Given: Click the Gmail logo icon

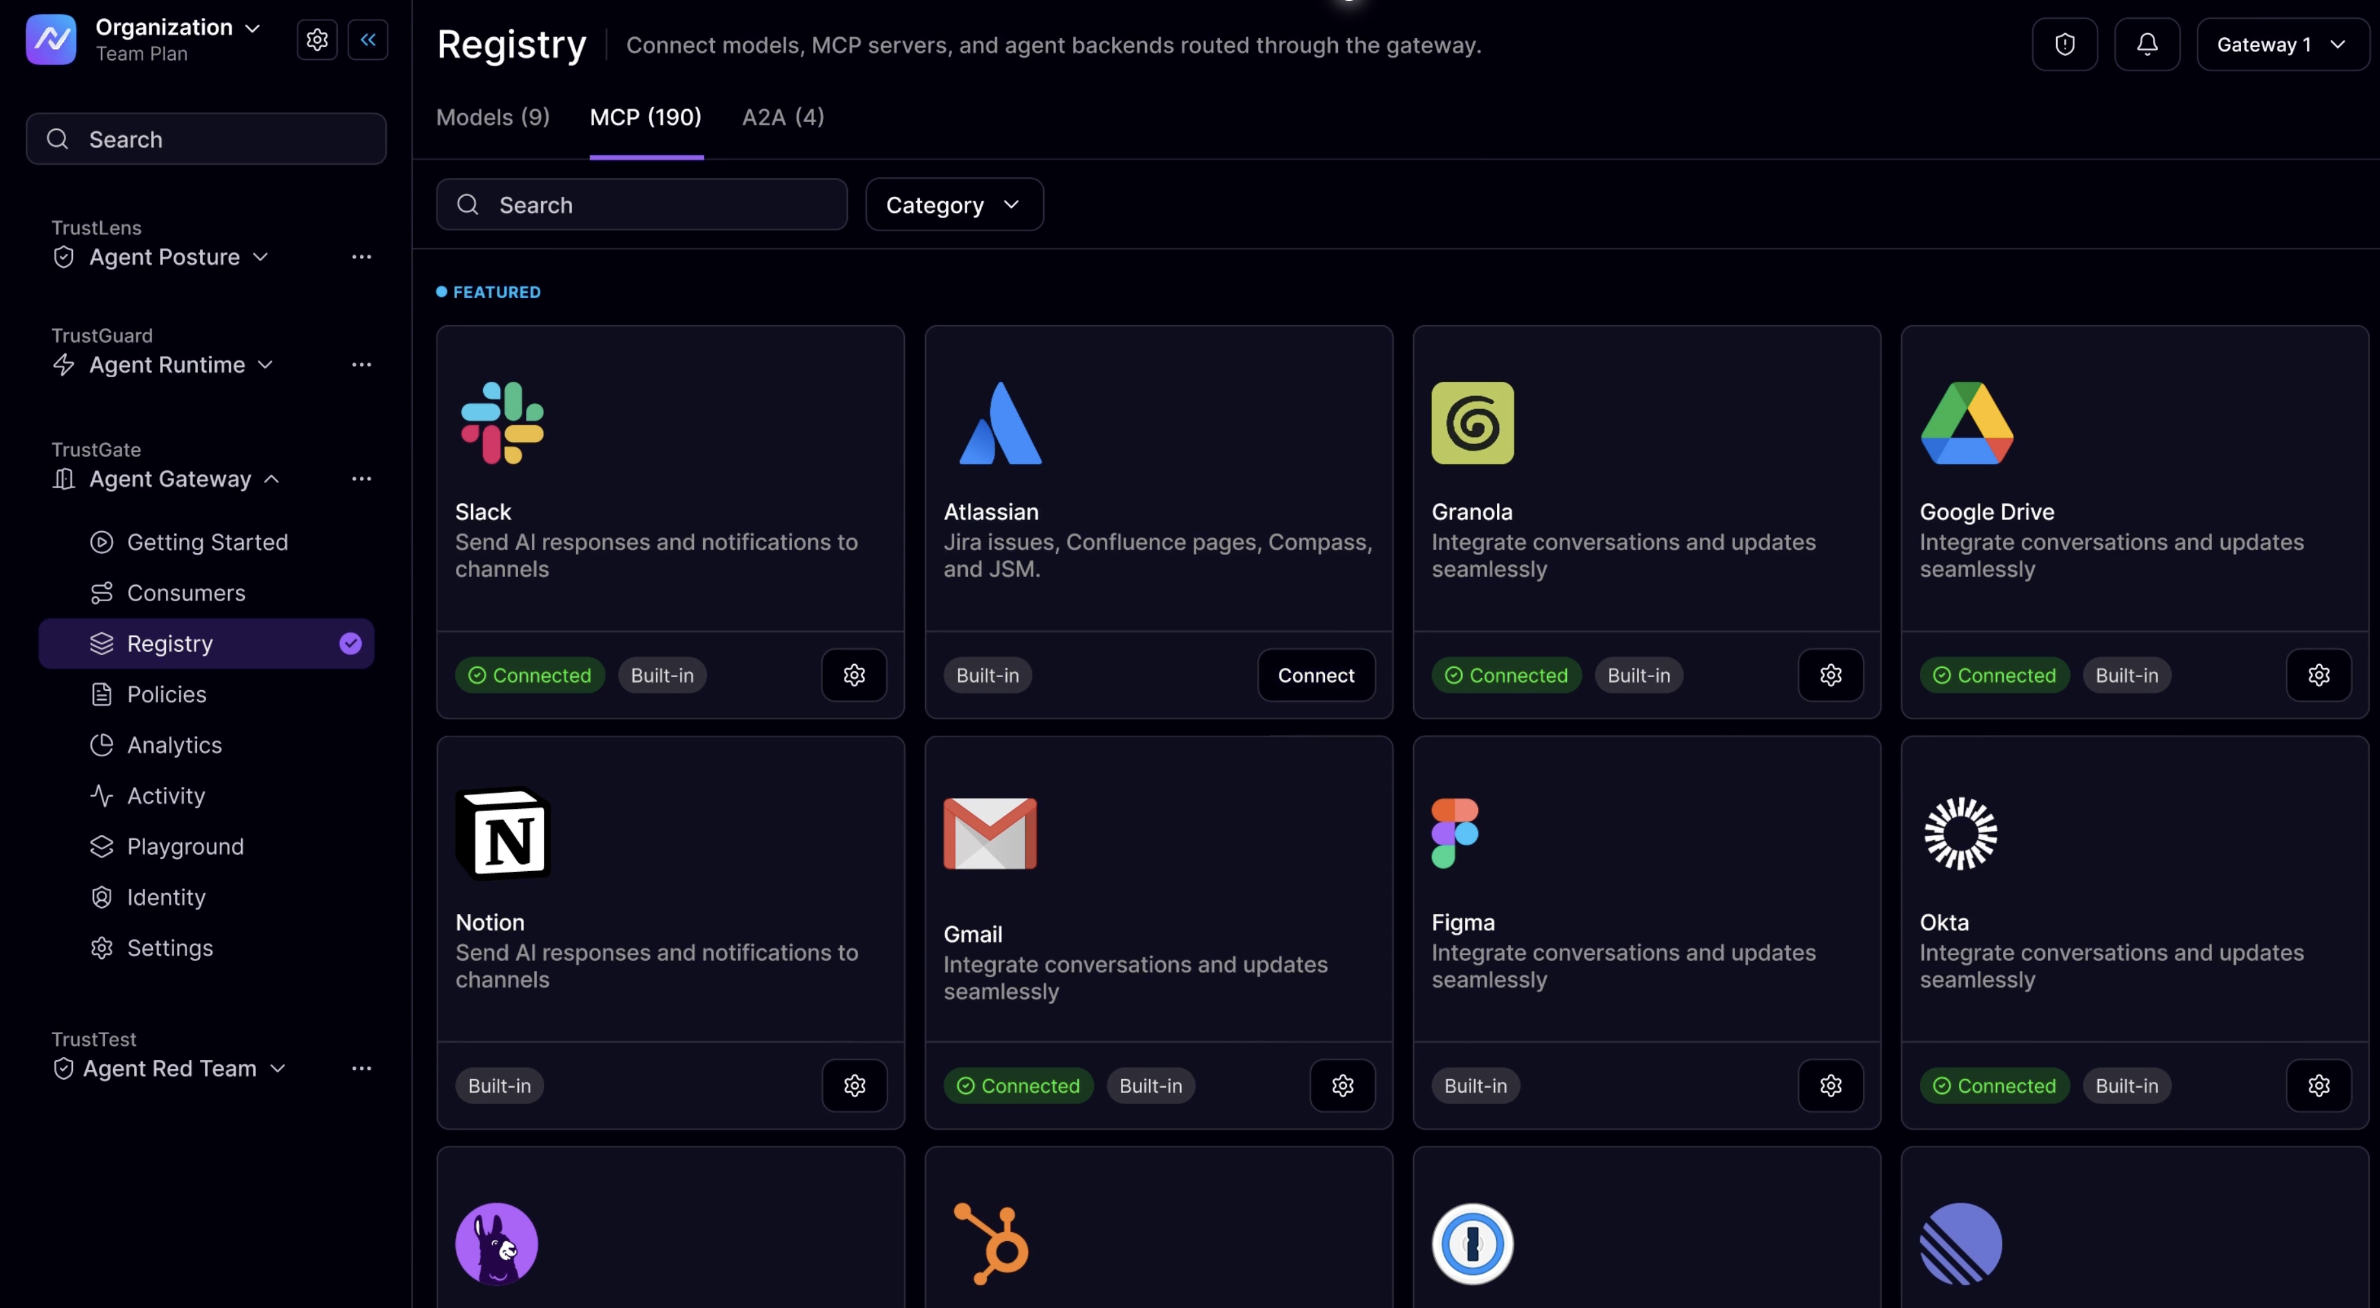Looking at the screenshot, I should tap(990, 834).
